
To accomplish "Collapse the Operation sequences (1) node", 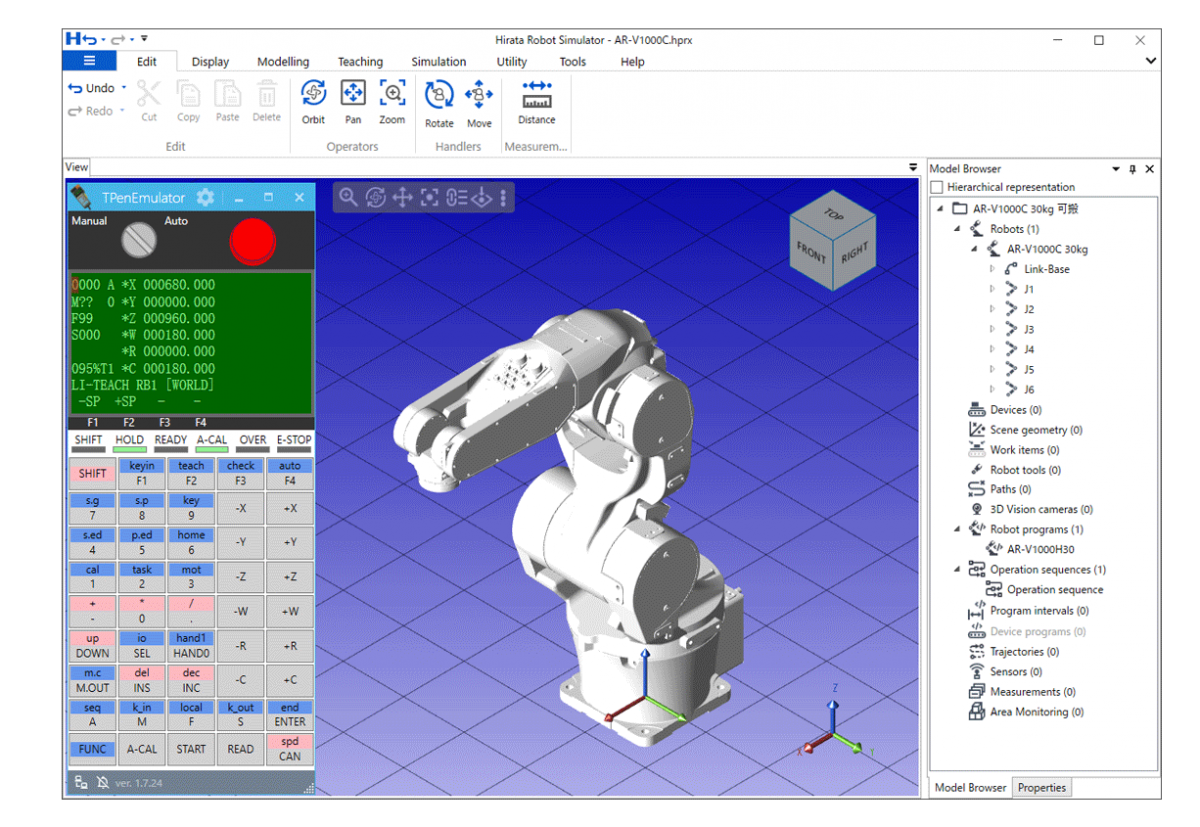I will click(x=957, y=569).
